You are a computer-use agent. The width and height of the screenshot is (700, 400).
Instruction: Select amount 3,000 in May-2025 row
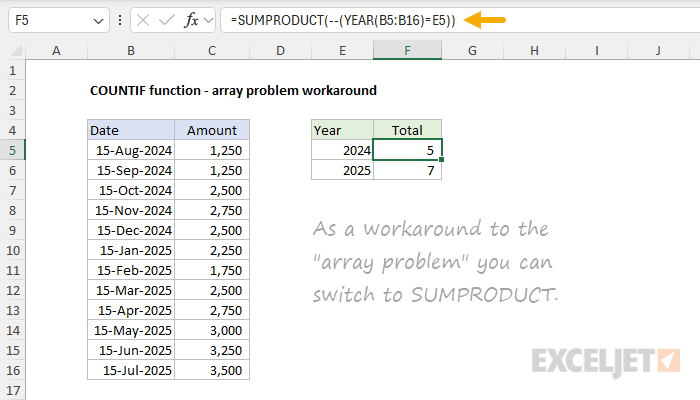tap(212, 330)
